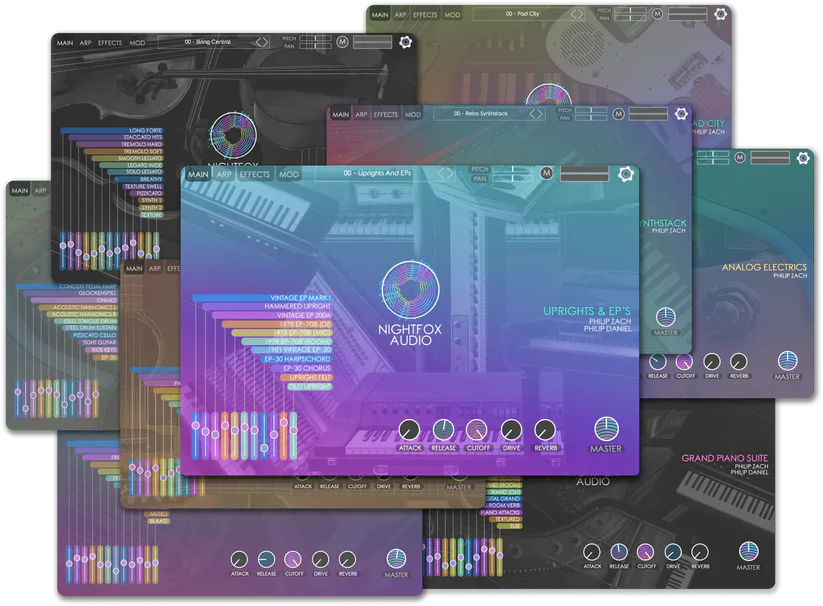Click RELEASE knob in Grand Piano Suite window

click(619, 552)
